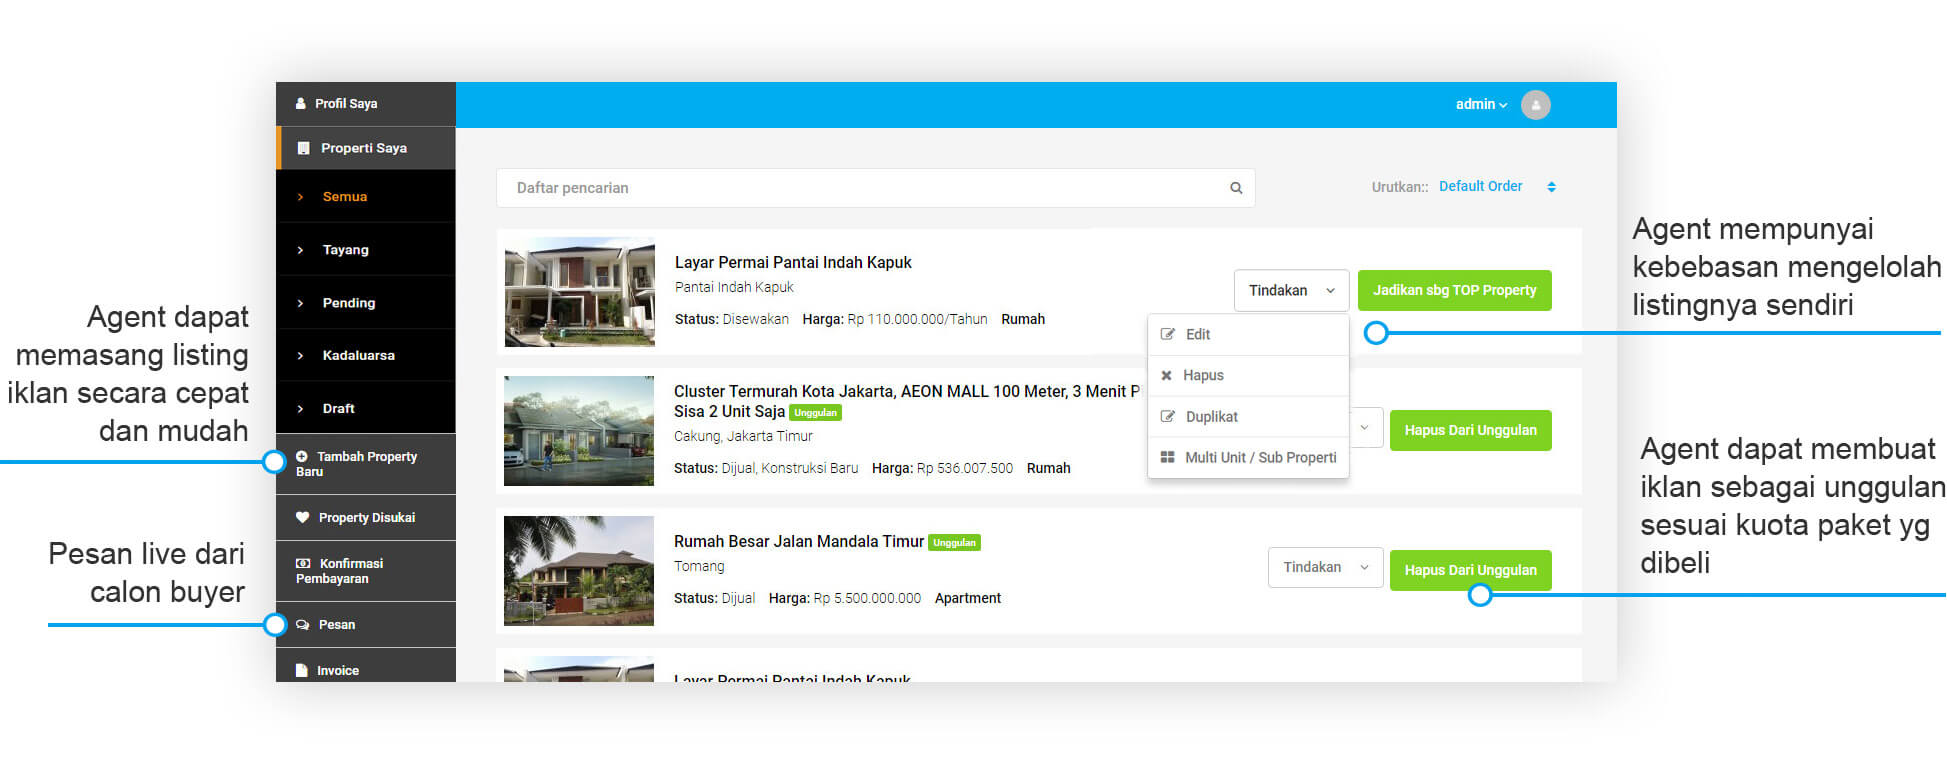This screenshot has height=781, width=1947.
Task: Open the Draft listing filter
Action: pos(366,408)
